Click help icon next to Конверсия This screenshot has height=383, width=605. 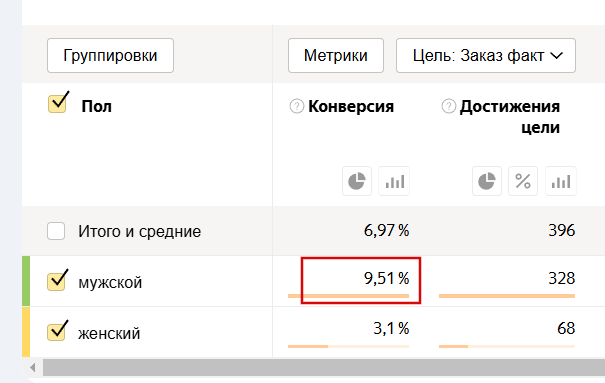click(297, 106)
